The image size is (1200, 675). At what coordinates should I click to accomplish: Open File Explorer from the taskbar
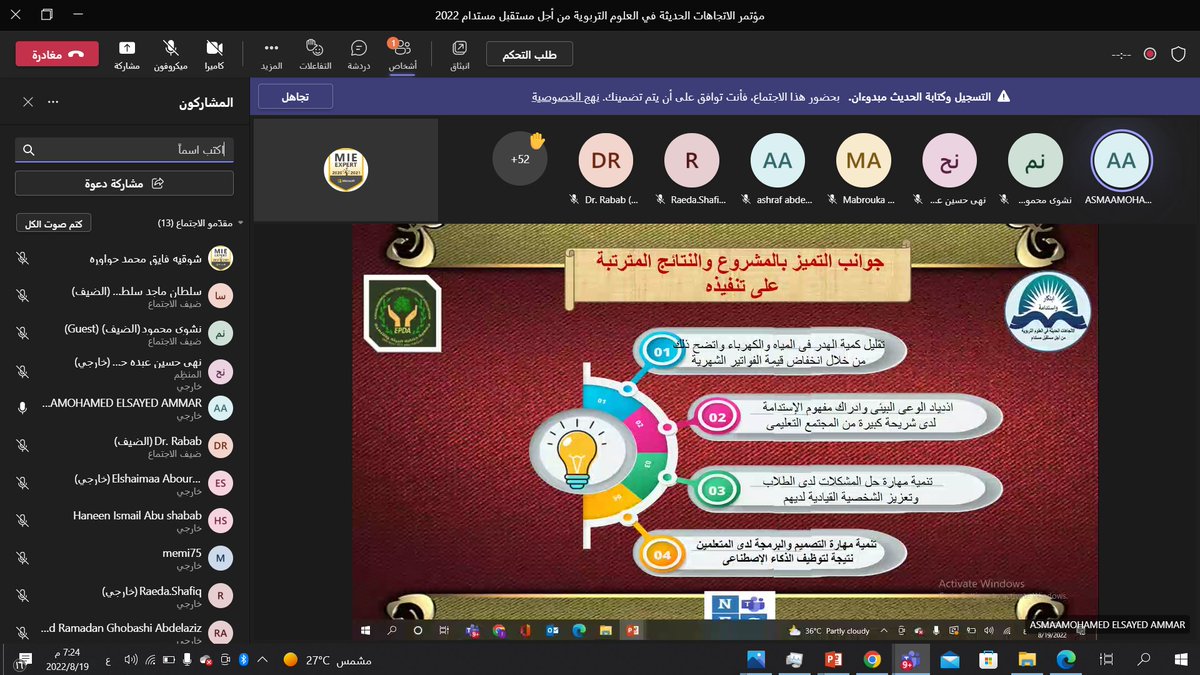point(1027,659)
